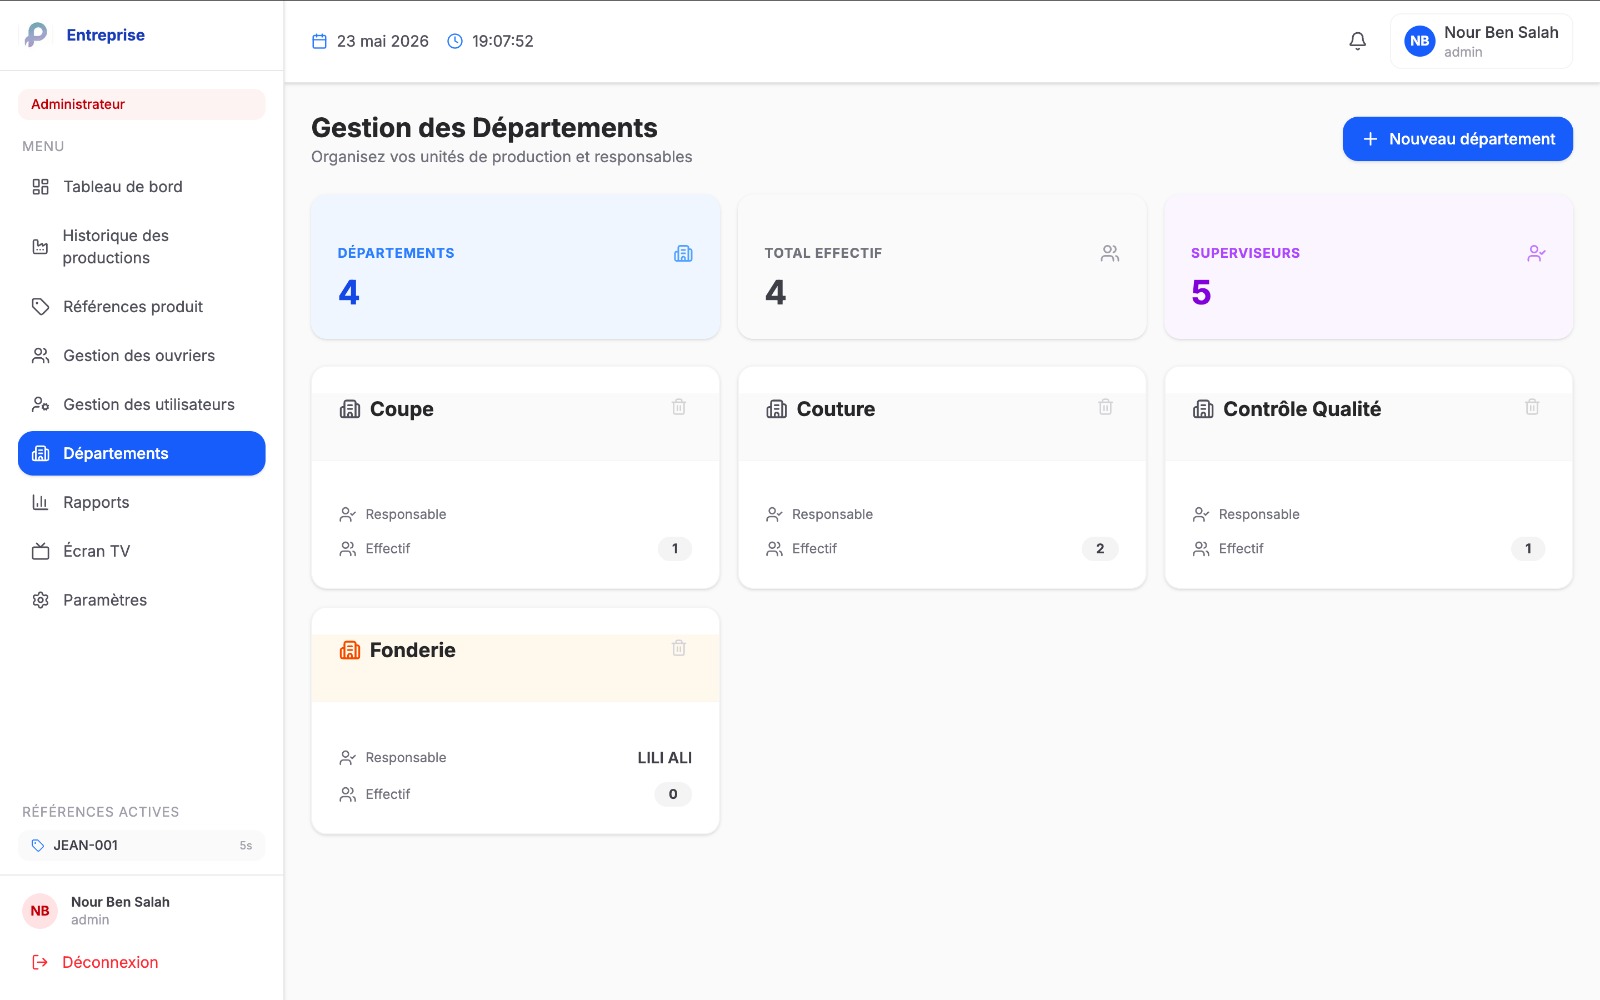Screen dimensions: 1600x1000
Task: Create a Nouveau département
Action: point(1458,139)
